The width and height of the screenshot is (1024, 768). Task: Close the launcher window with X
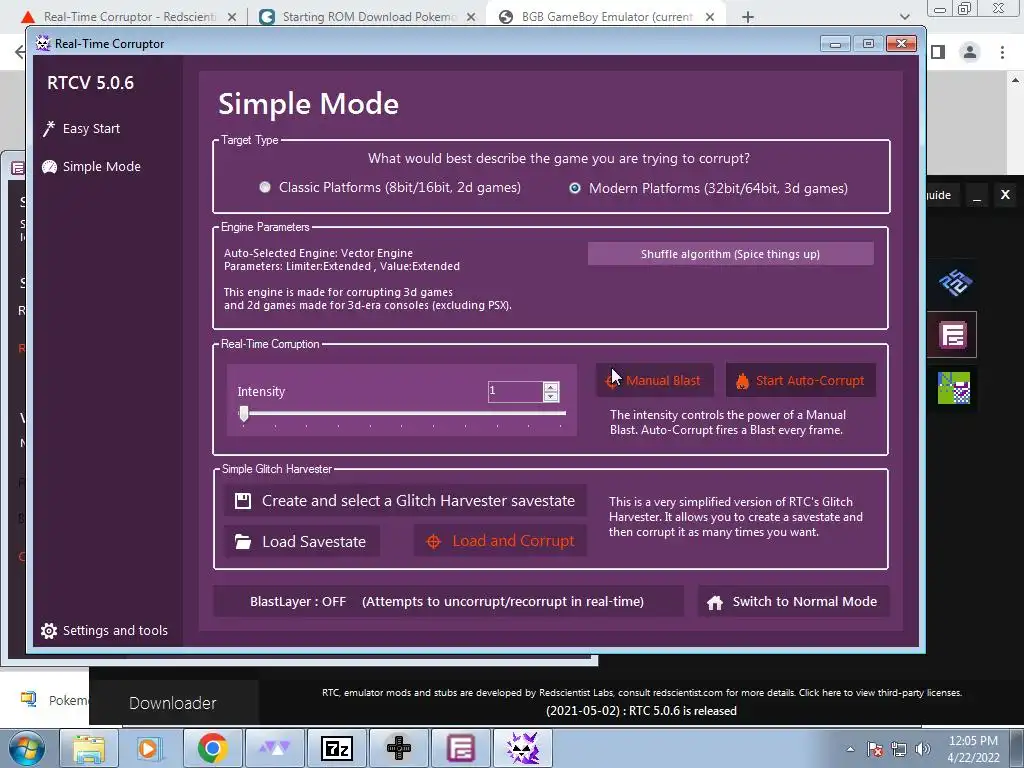[x=1005, y=195]
